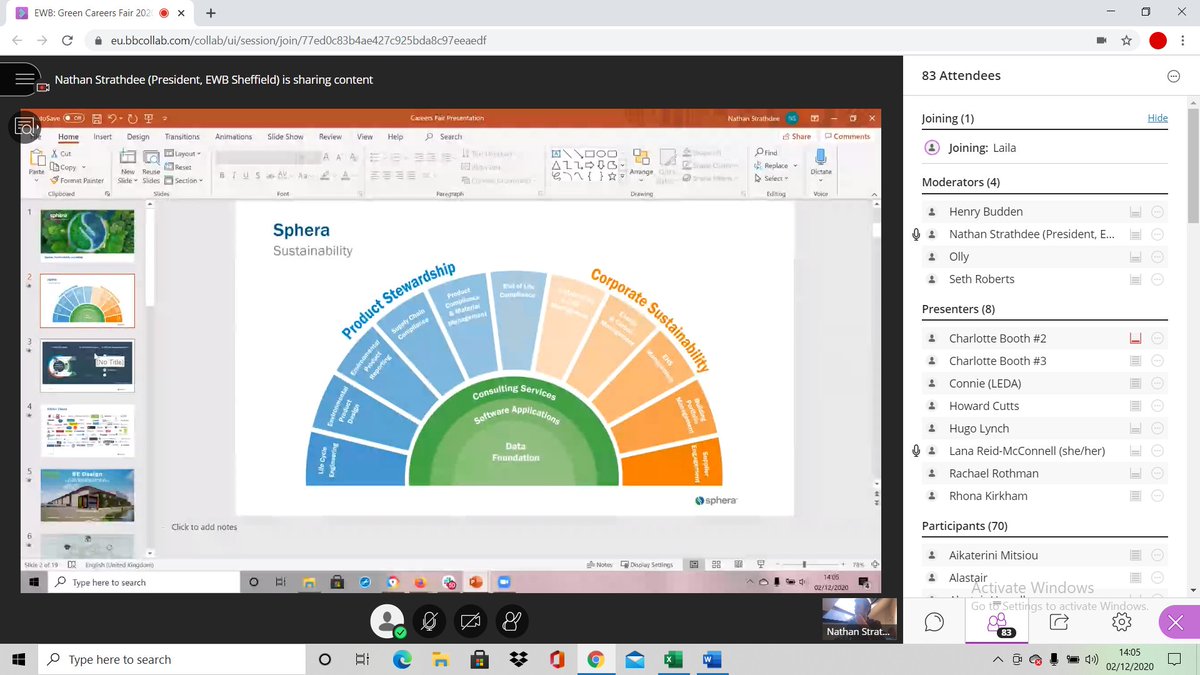Open the Review ribbon tab

[330, 137]
